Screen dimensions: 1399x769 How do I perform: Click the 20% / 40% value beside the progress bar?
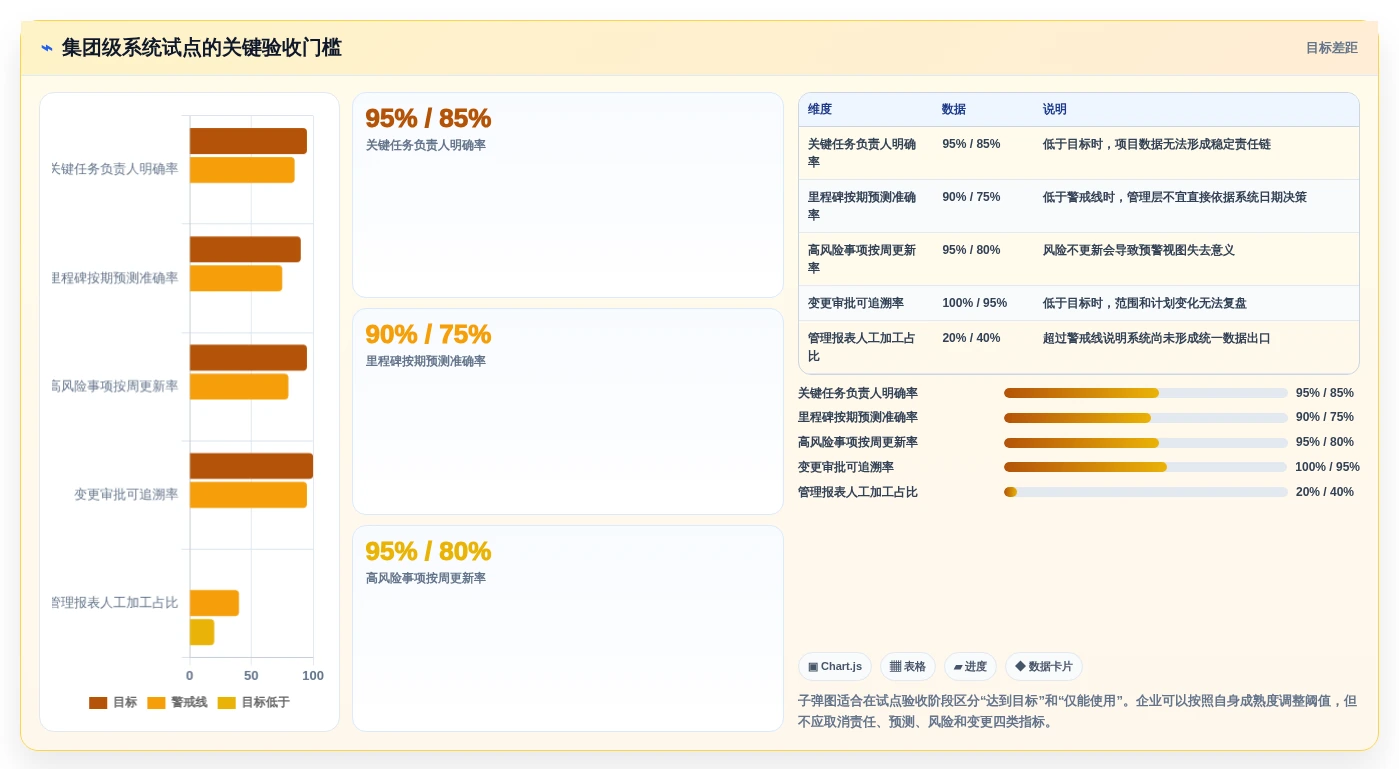1325,492
